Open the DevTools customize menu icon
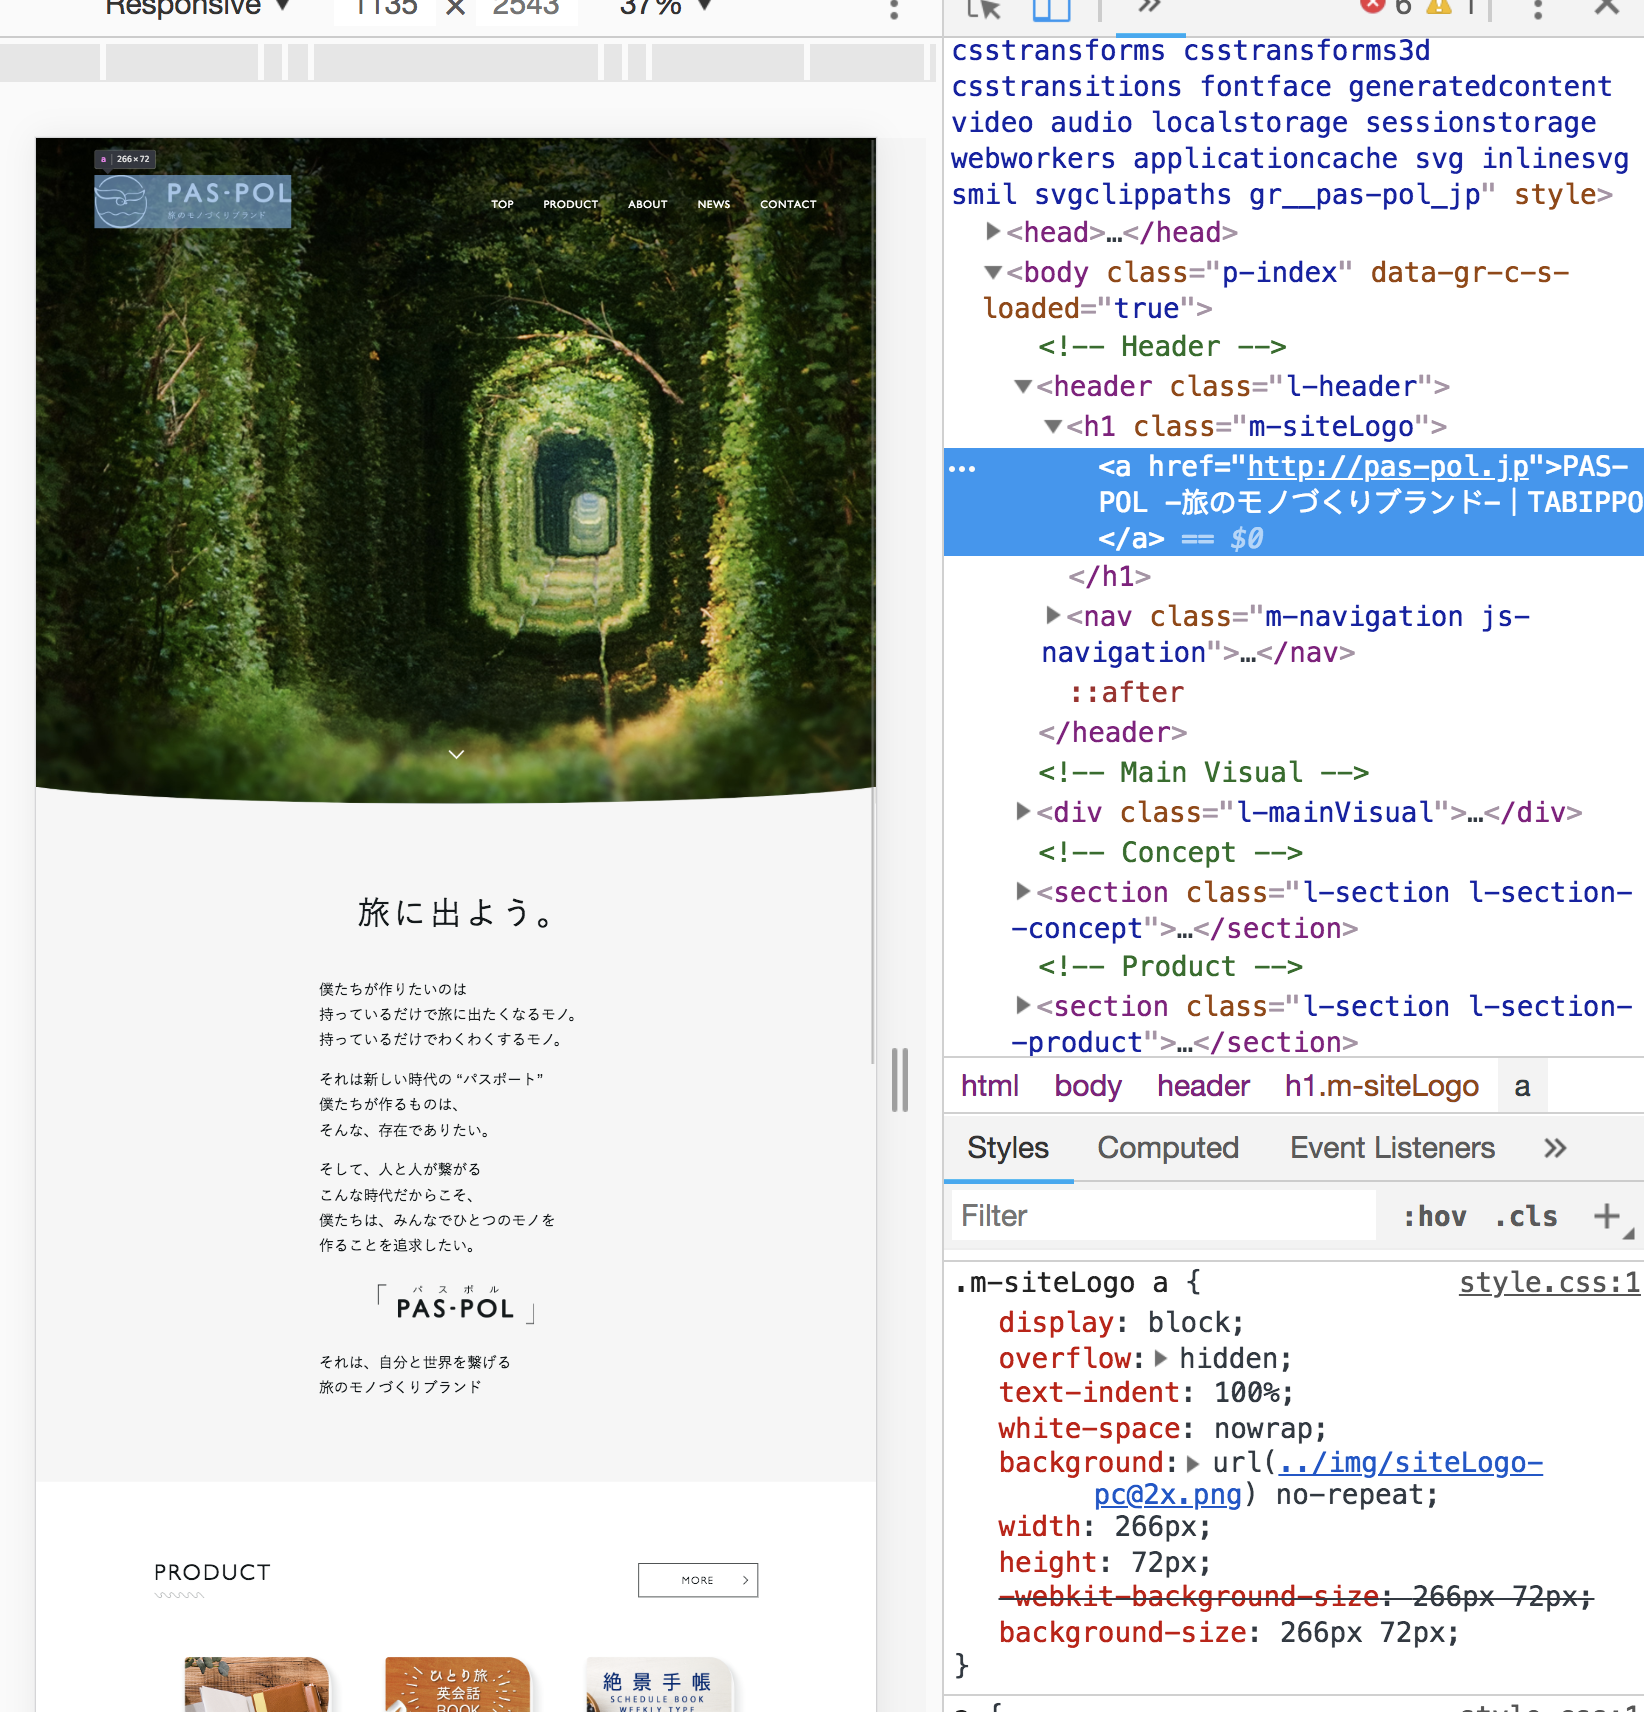1644x1712 pixels. [x=1537, y=10]
